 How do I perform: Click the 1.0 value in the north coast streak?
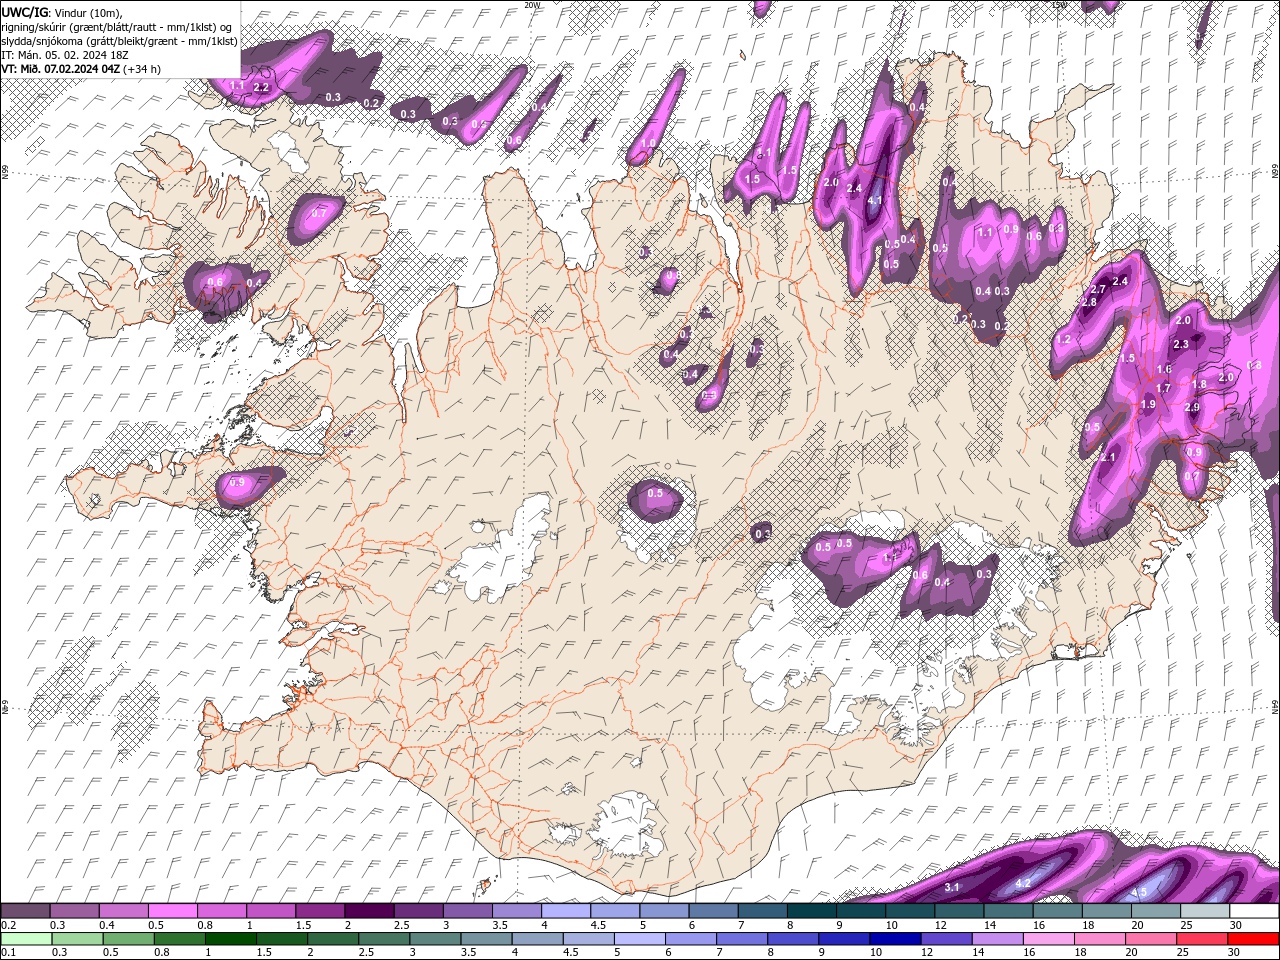pyautogui.click(x=648, y=144)
